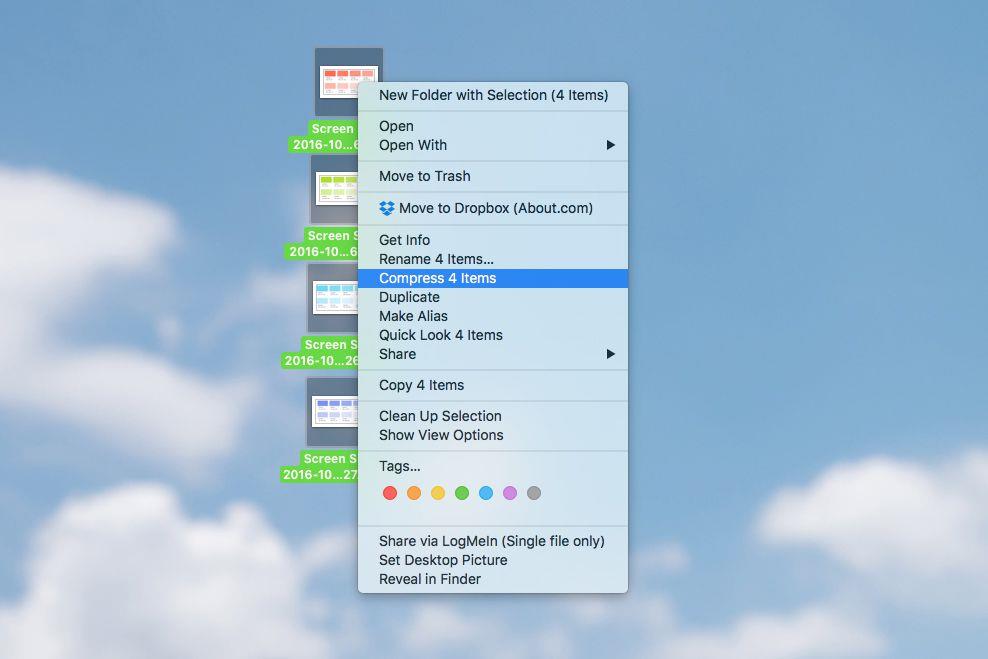Viewport: 988px width, 659px height.
Task: Open the Open With submenu
Action: point(493,145)
